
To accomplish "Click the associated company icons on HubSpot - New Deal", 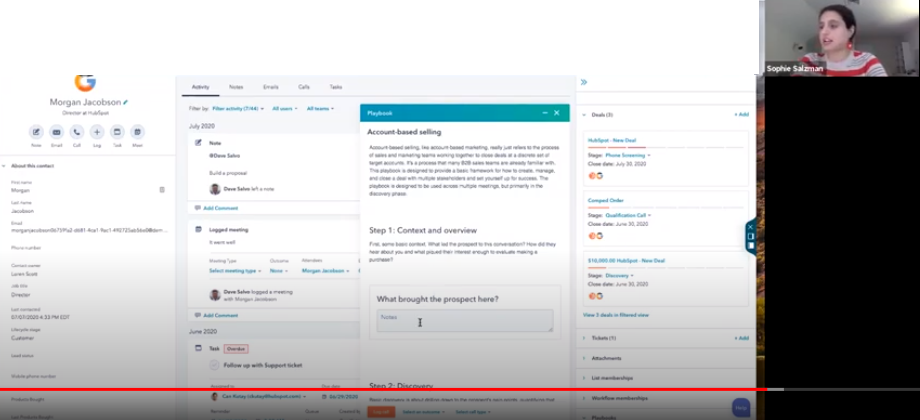I will click(x=596, y=176).
